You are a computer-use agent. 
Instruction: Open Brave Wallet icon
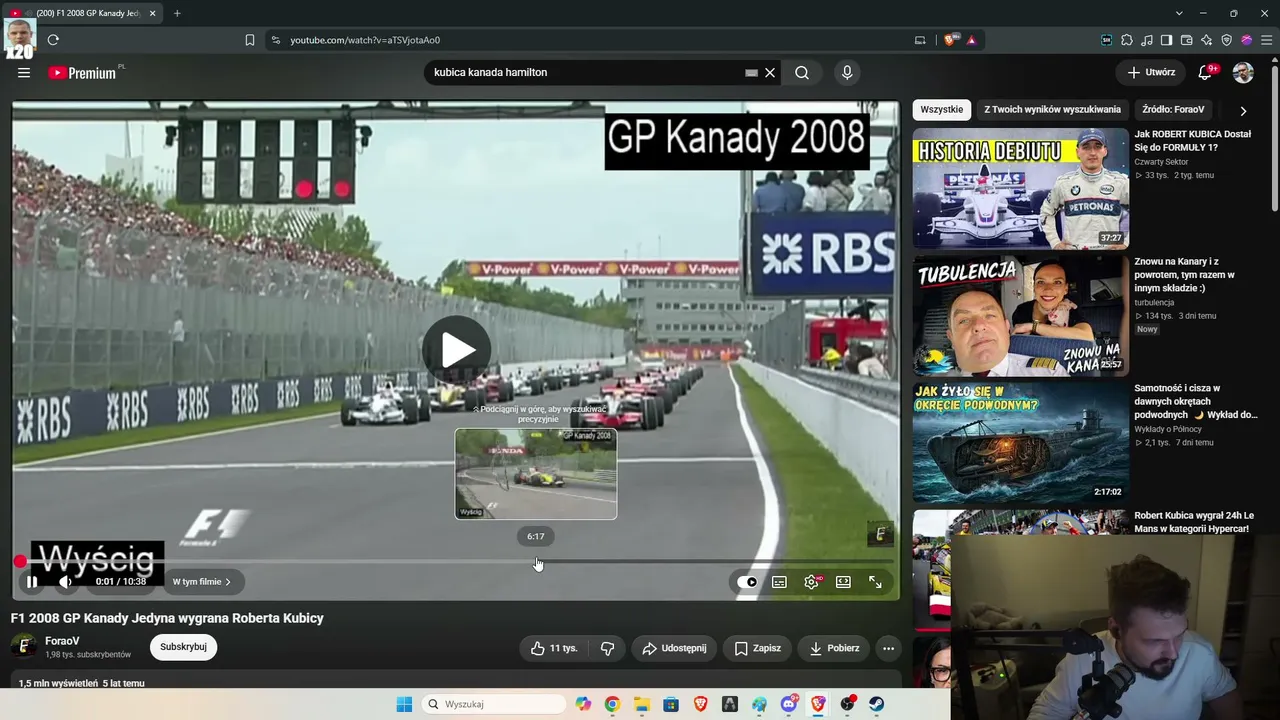[1187, 40]
